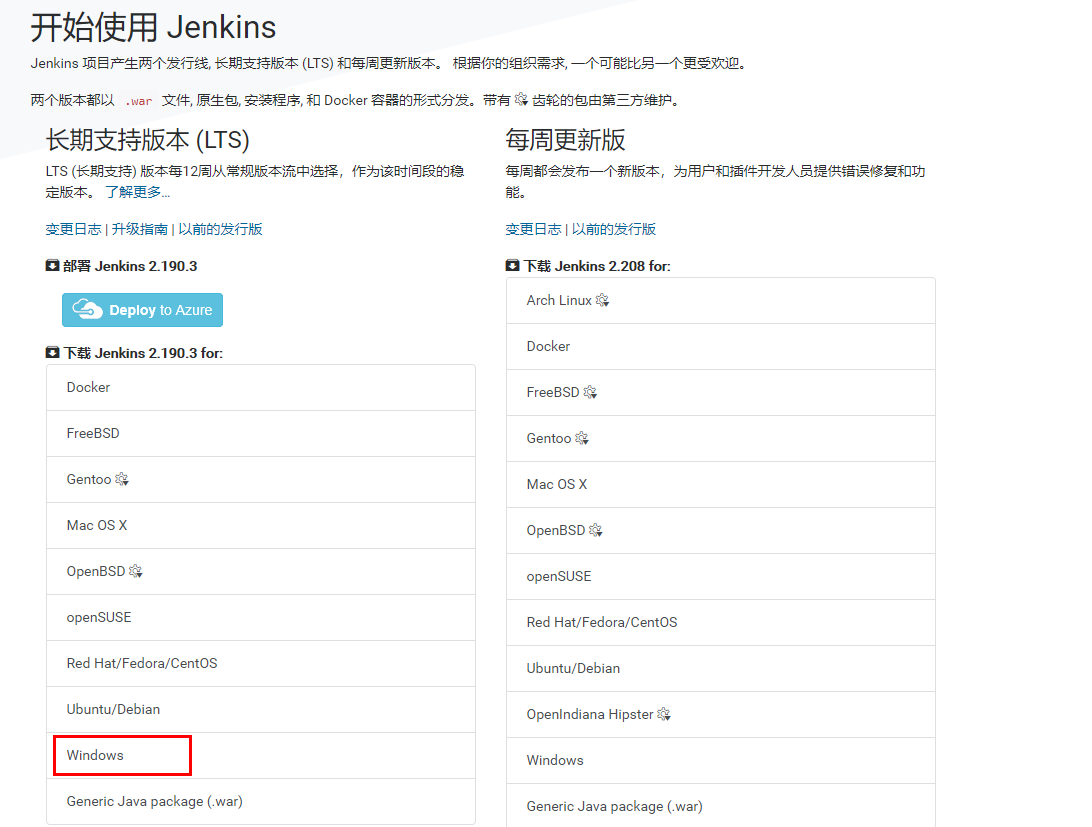Screen dimensions: 1092x827
Task: Click the gear icon beside weekly OpenBSD
Action: 595,530
